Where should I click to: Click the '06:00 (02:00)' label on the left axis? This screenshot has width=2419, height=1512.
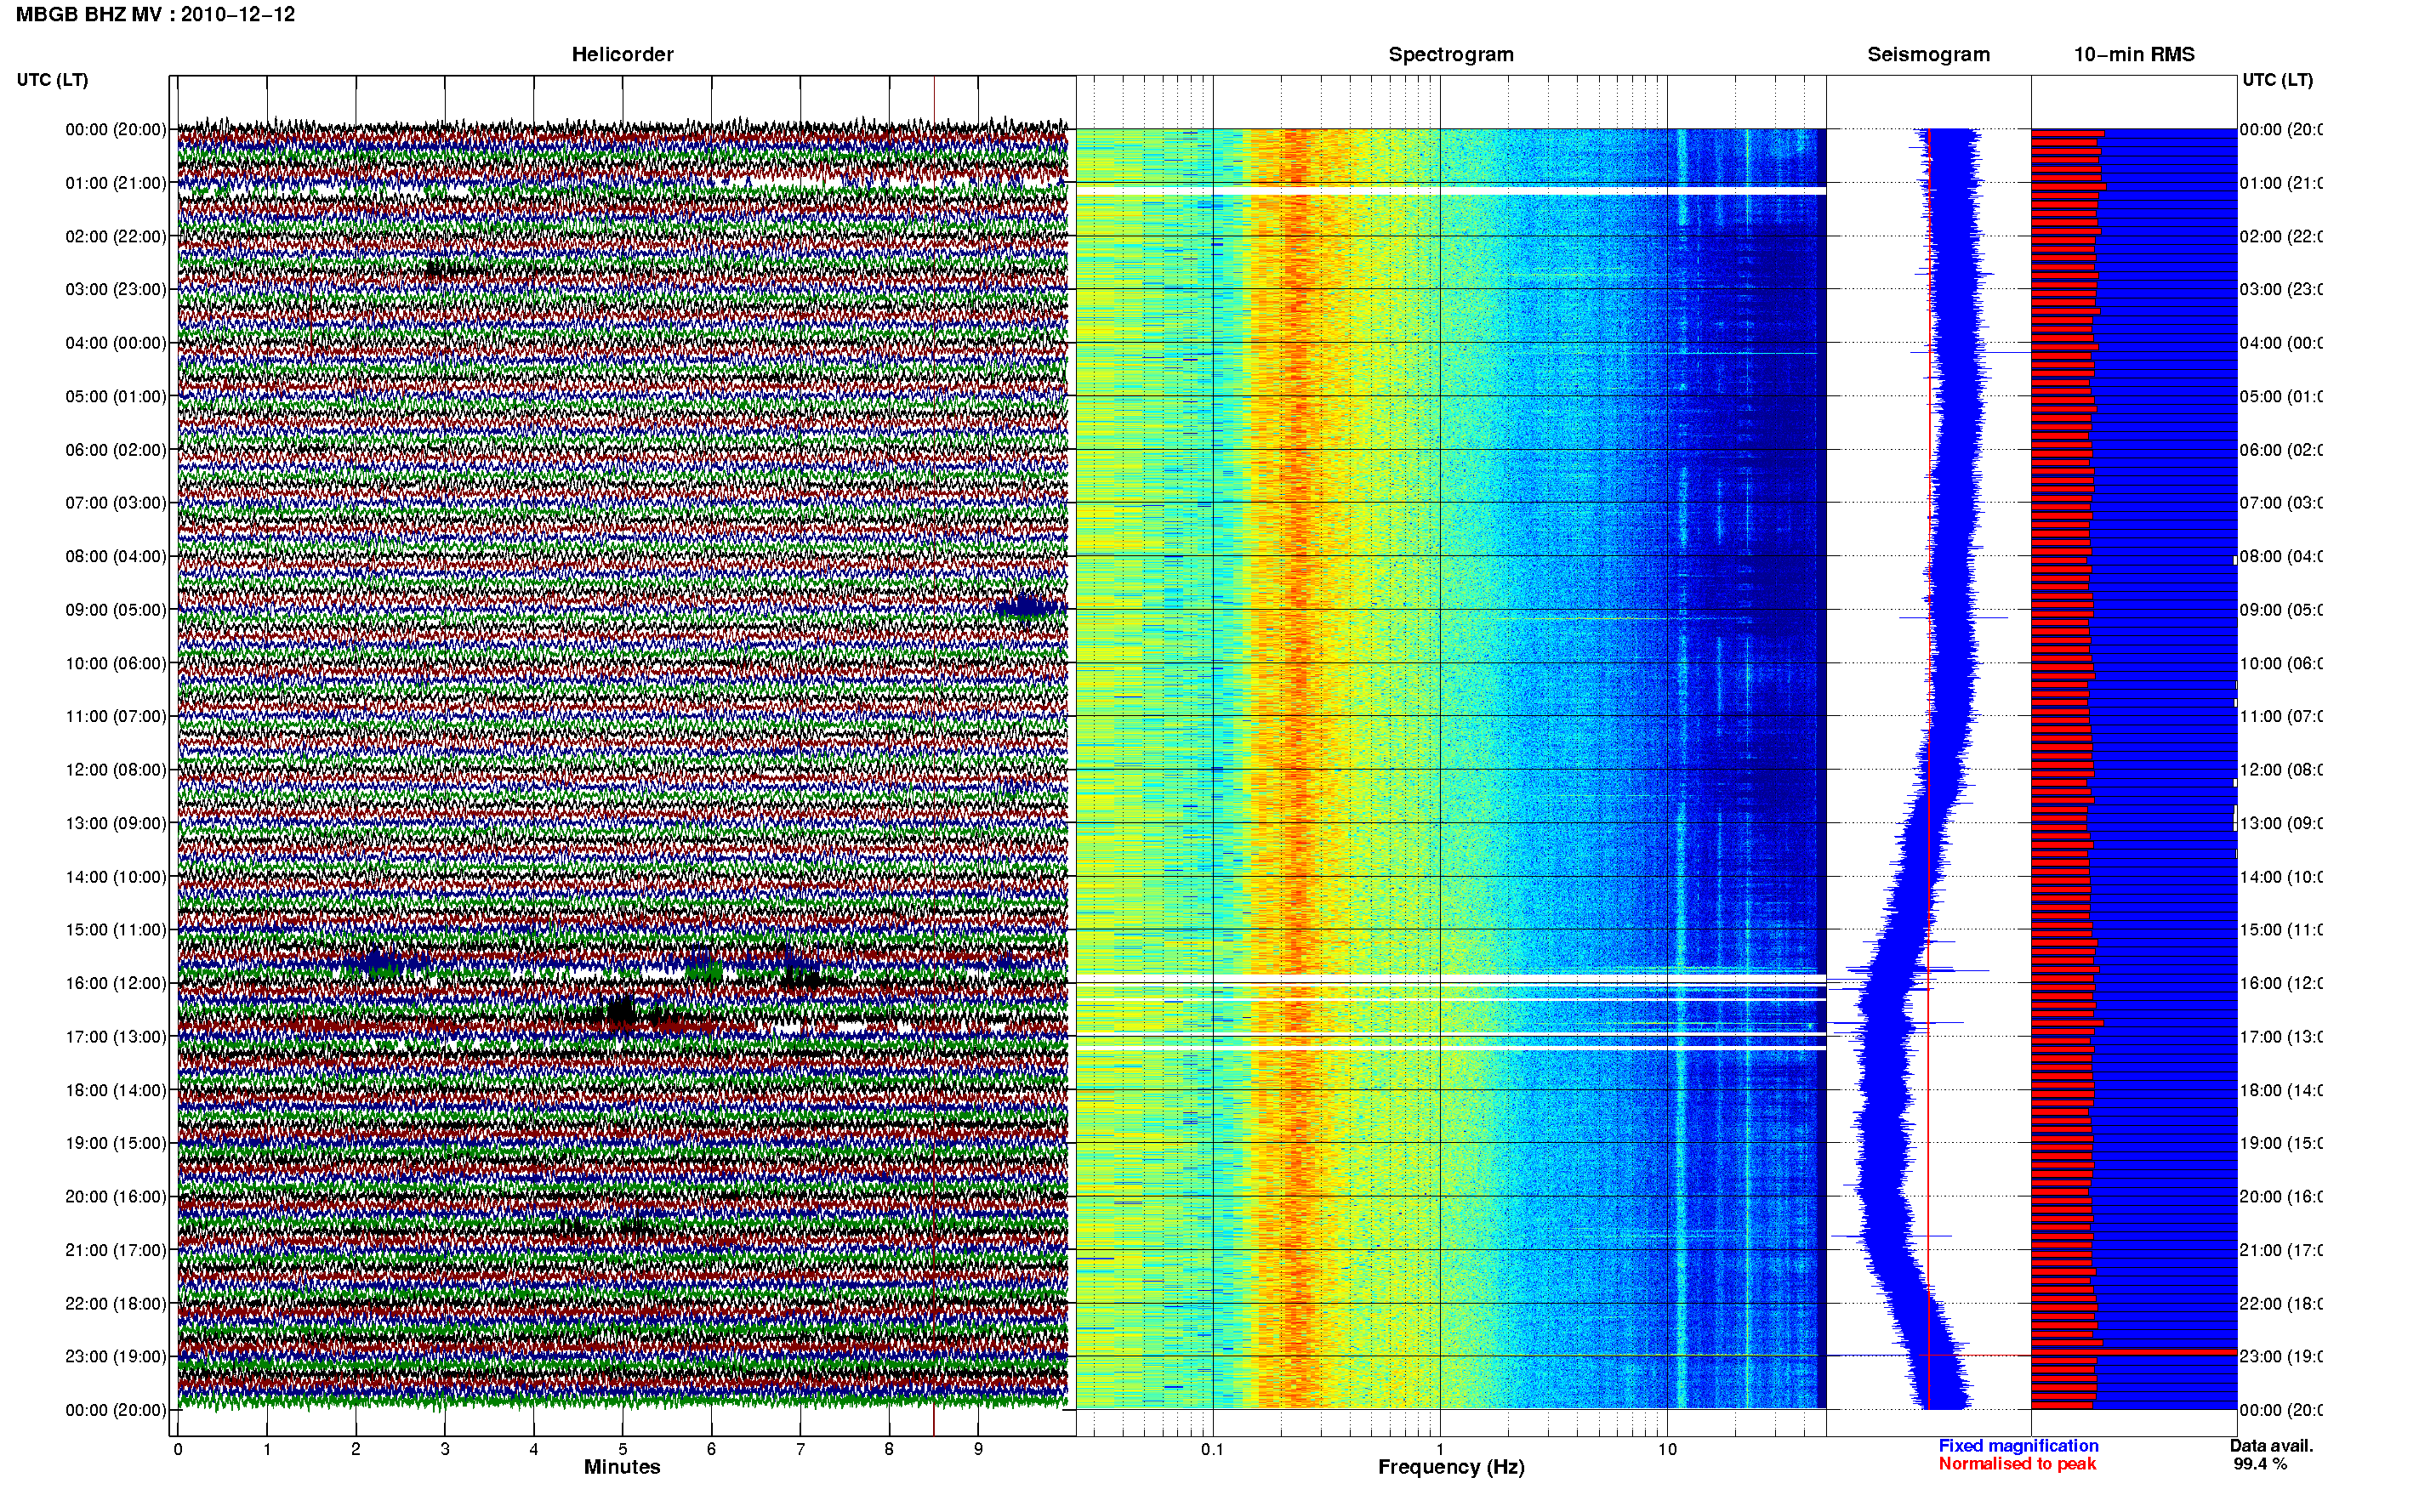click(116, 450)
